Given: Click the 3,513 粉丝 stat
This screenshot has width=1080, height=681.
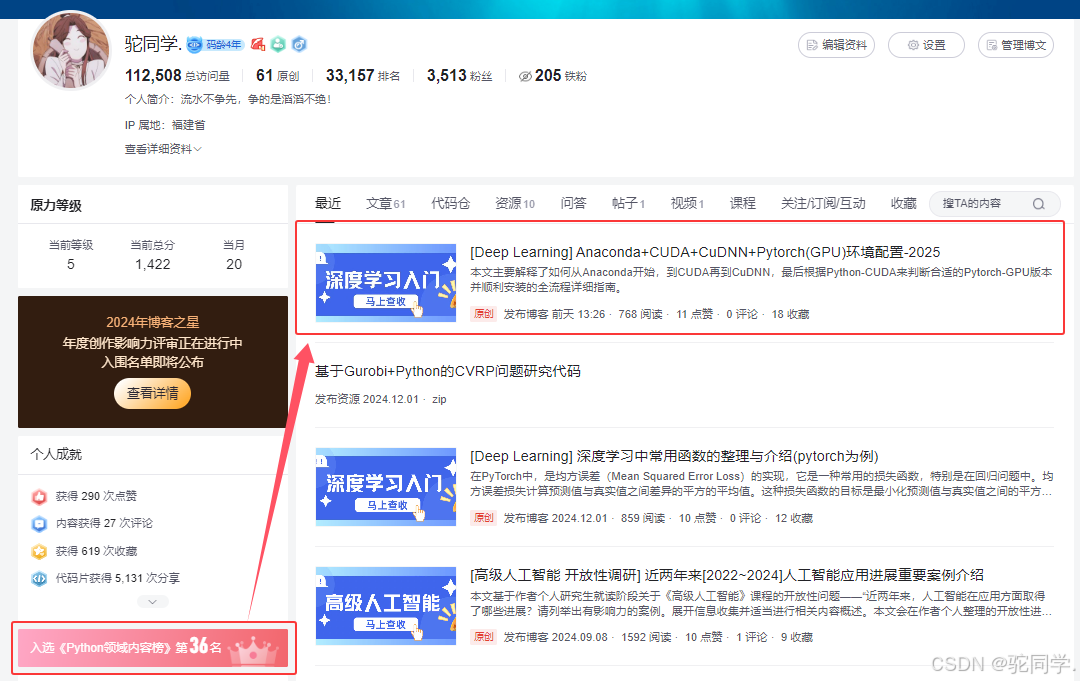Looking at the screenshot, I should (459, 76).
